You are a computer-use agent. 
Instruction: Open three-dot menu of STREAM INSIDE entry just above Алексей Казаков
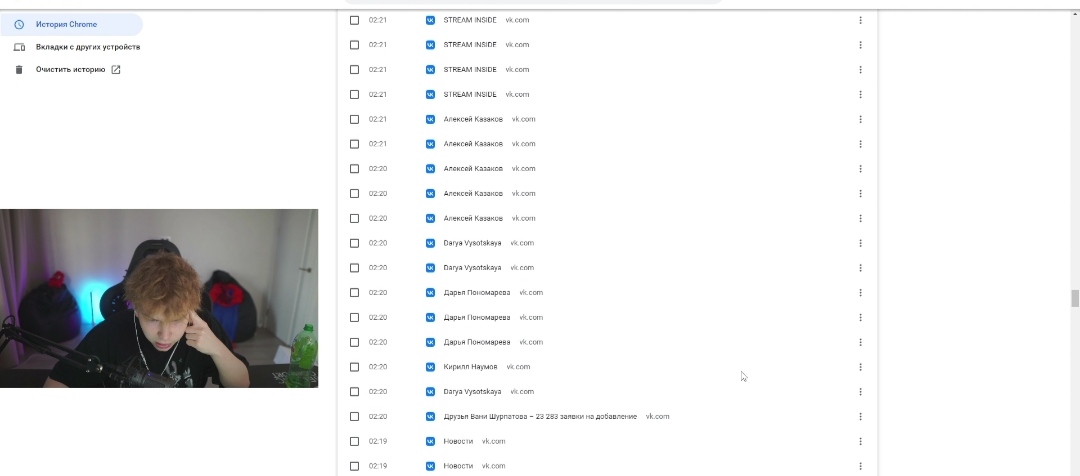(860, 94)
